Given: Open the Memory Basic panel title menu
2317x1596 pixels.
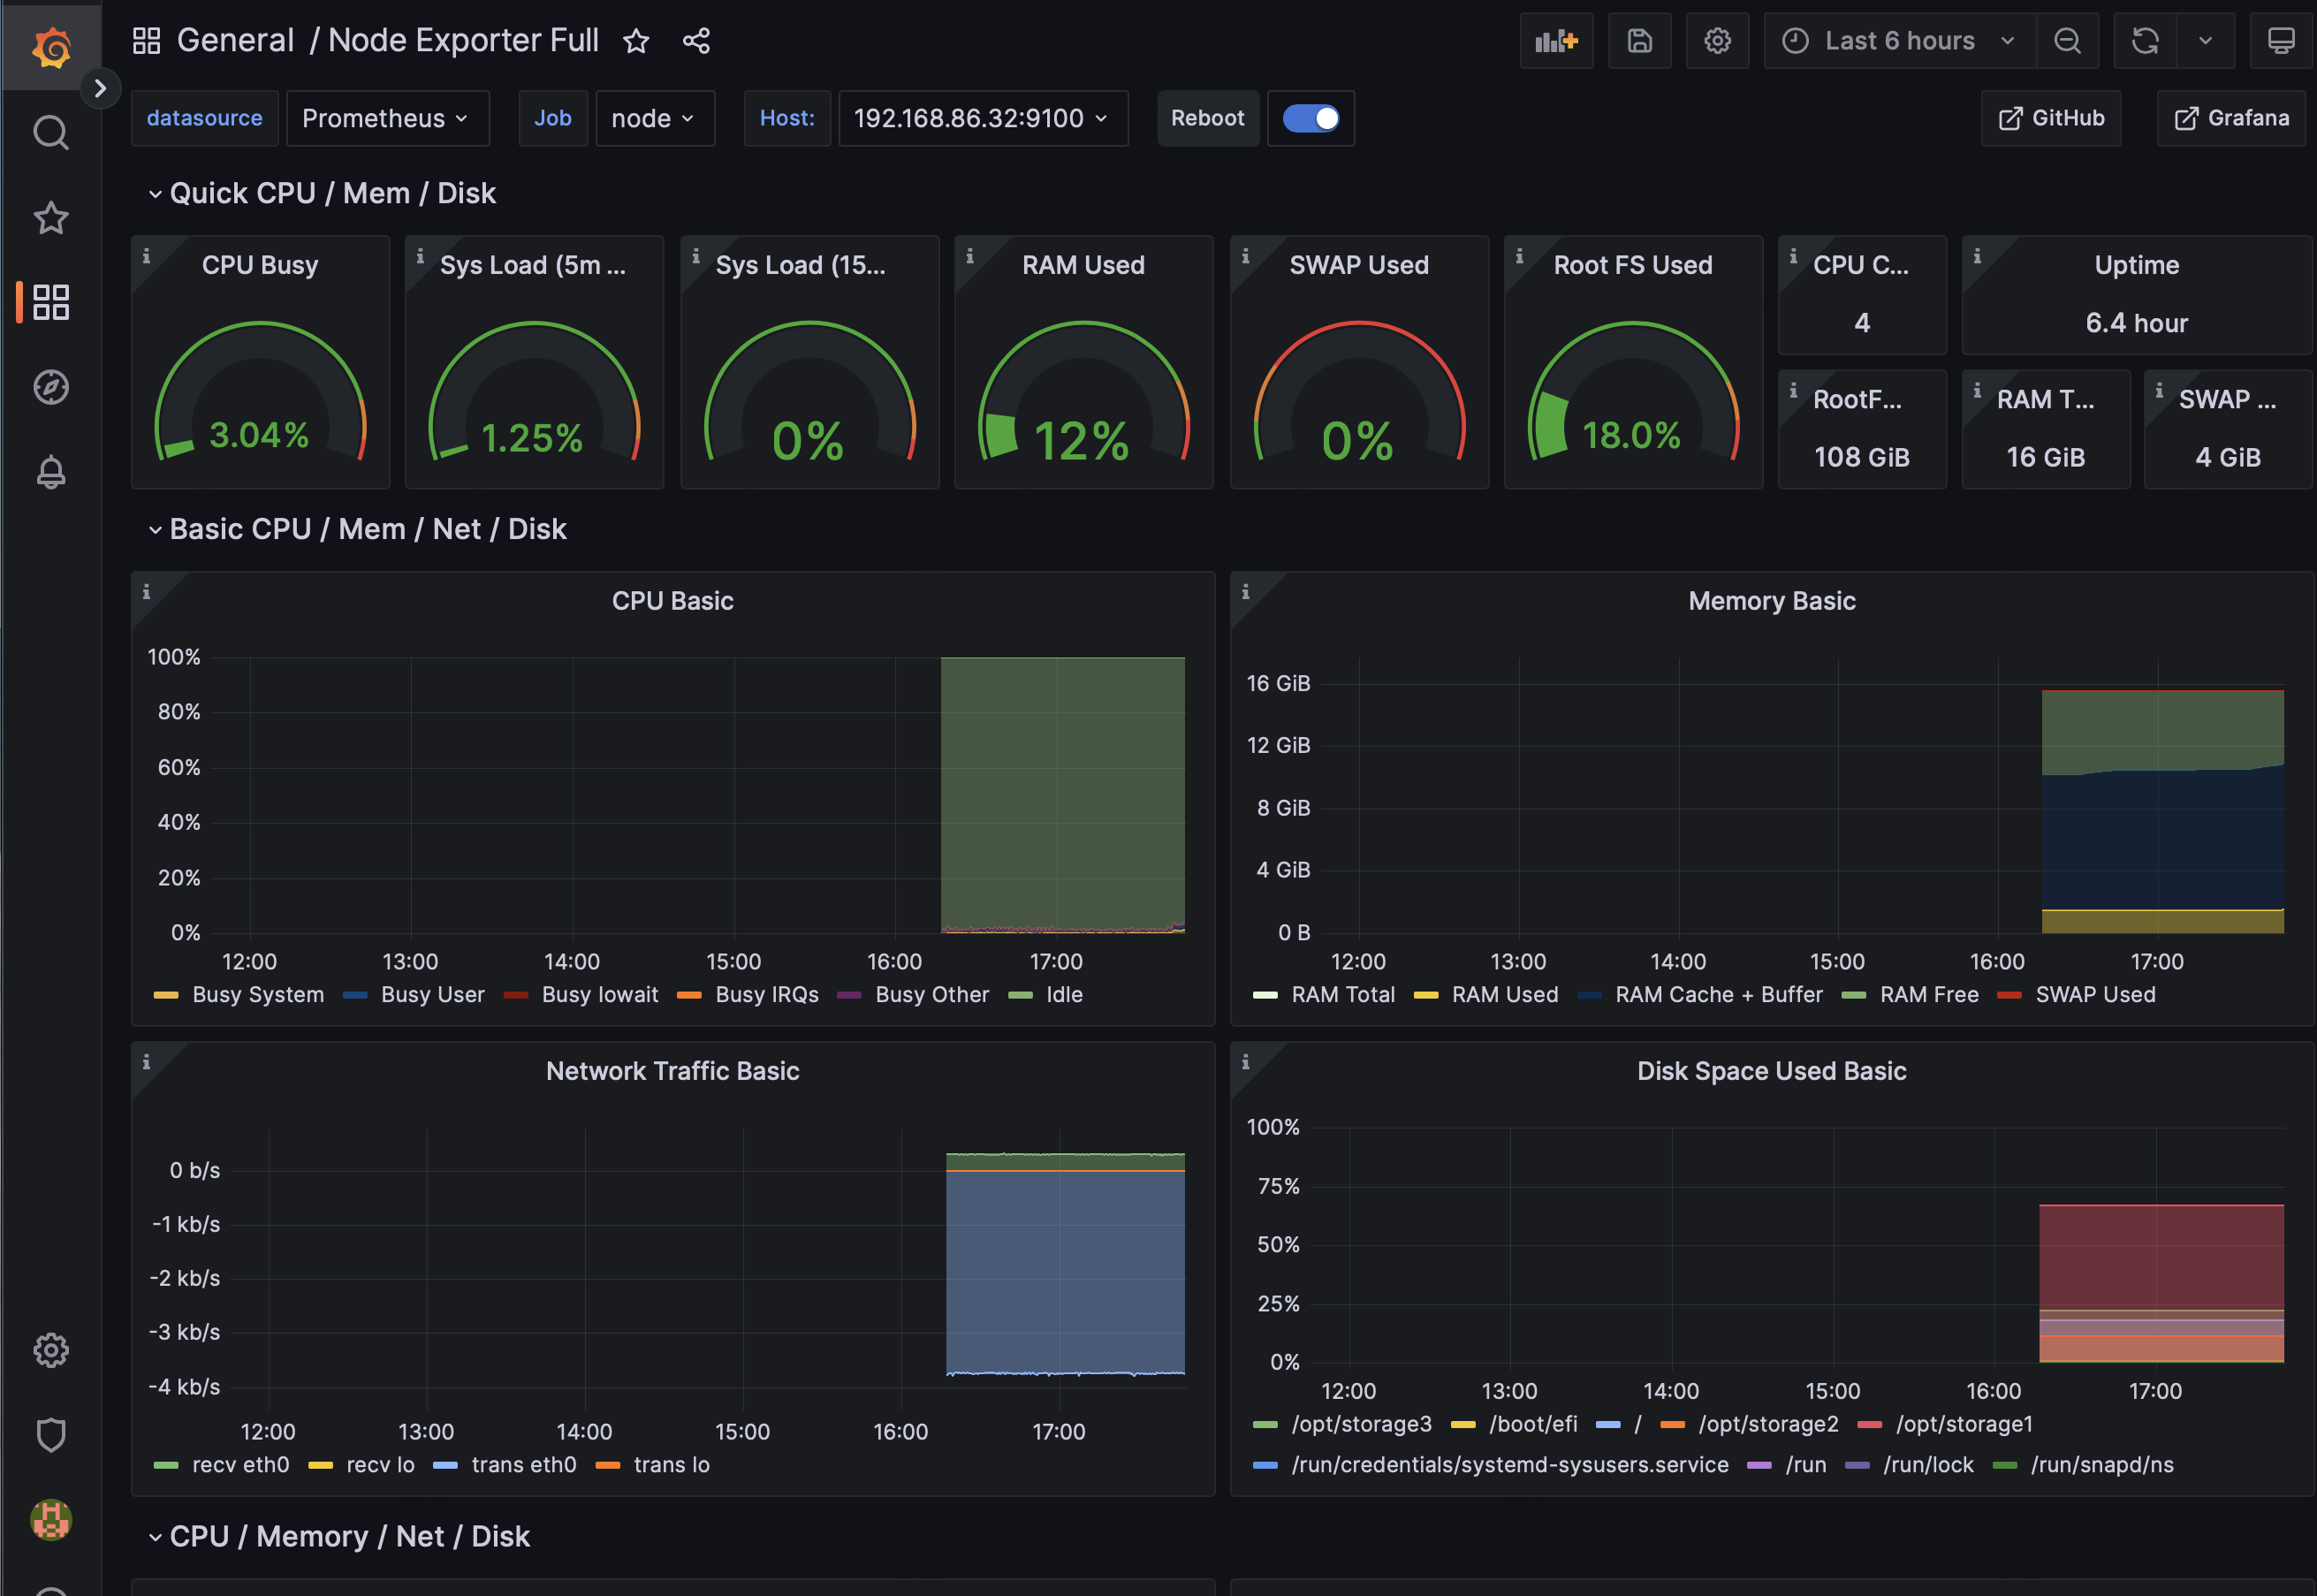Looking at the screenshot, I should 1772,601.
